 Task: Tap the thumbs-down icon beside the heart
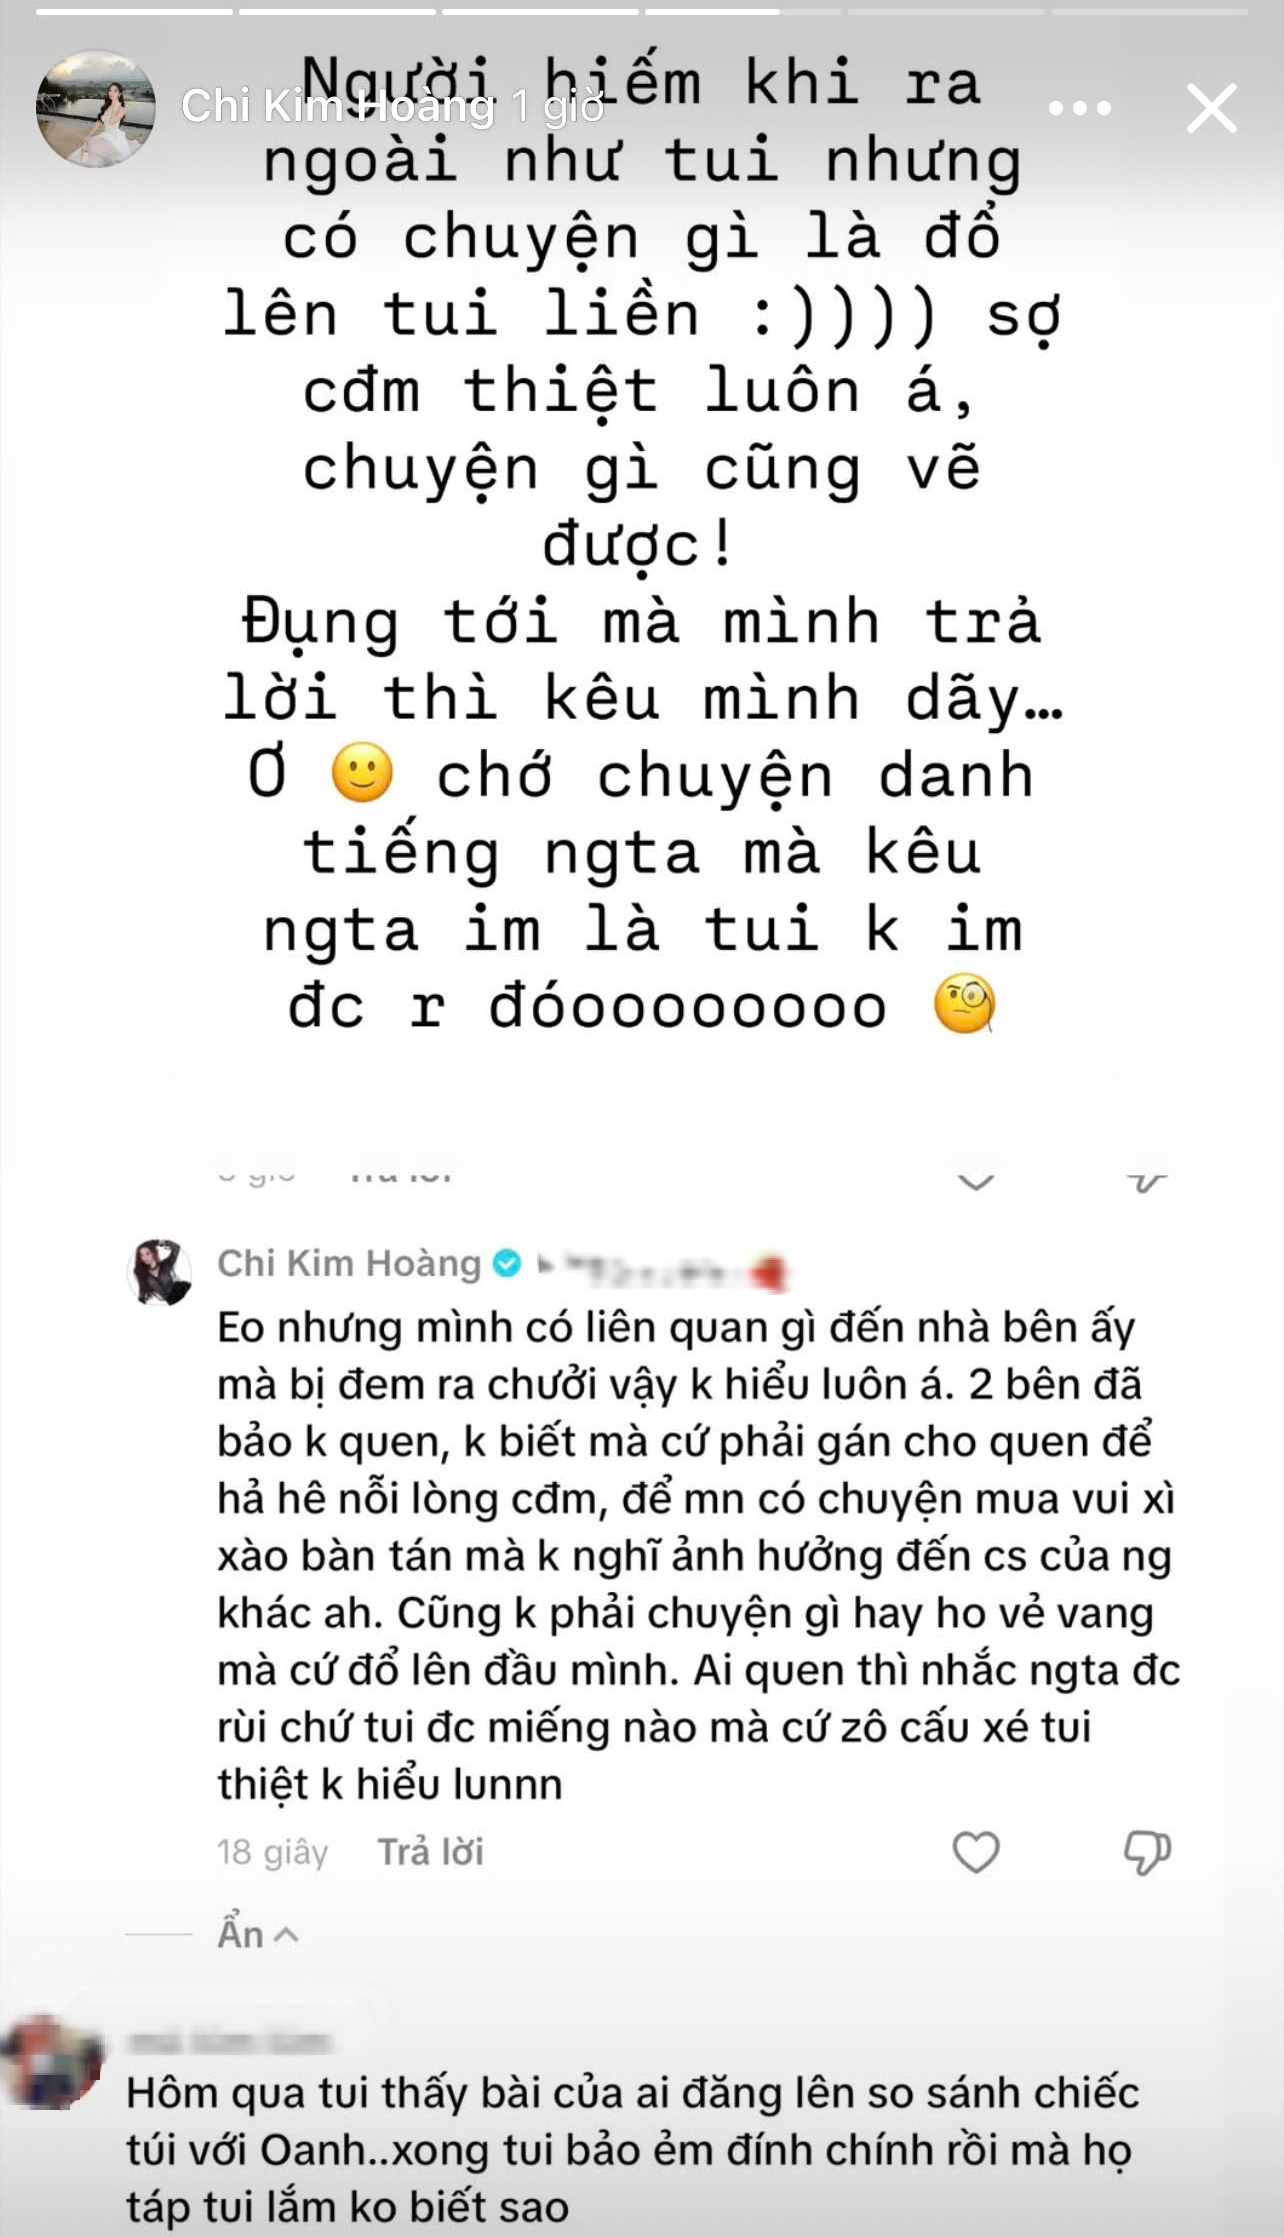1146,1852
